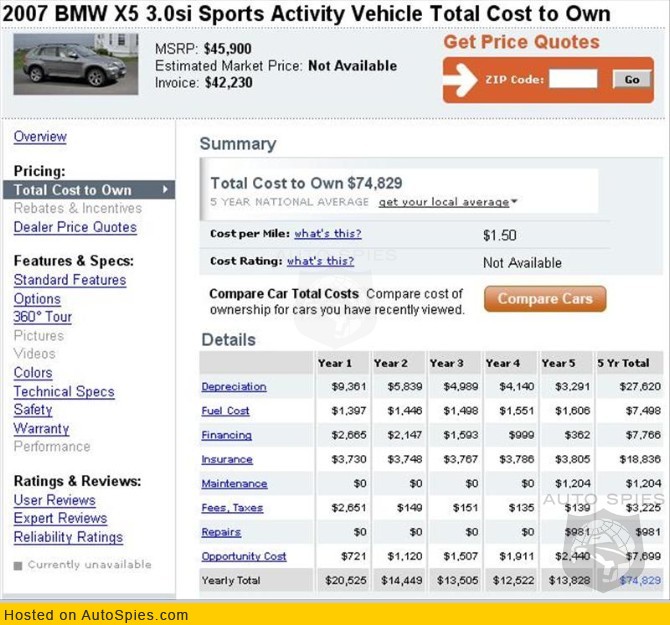Click the Invoice $42,230 value
Image resolution: width=670 pixels, height=625 pixels.
click(x=229, y=82)
